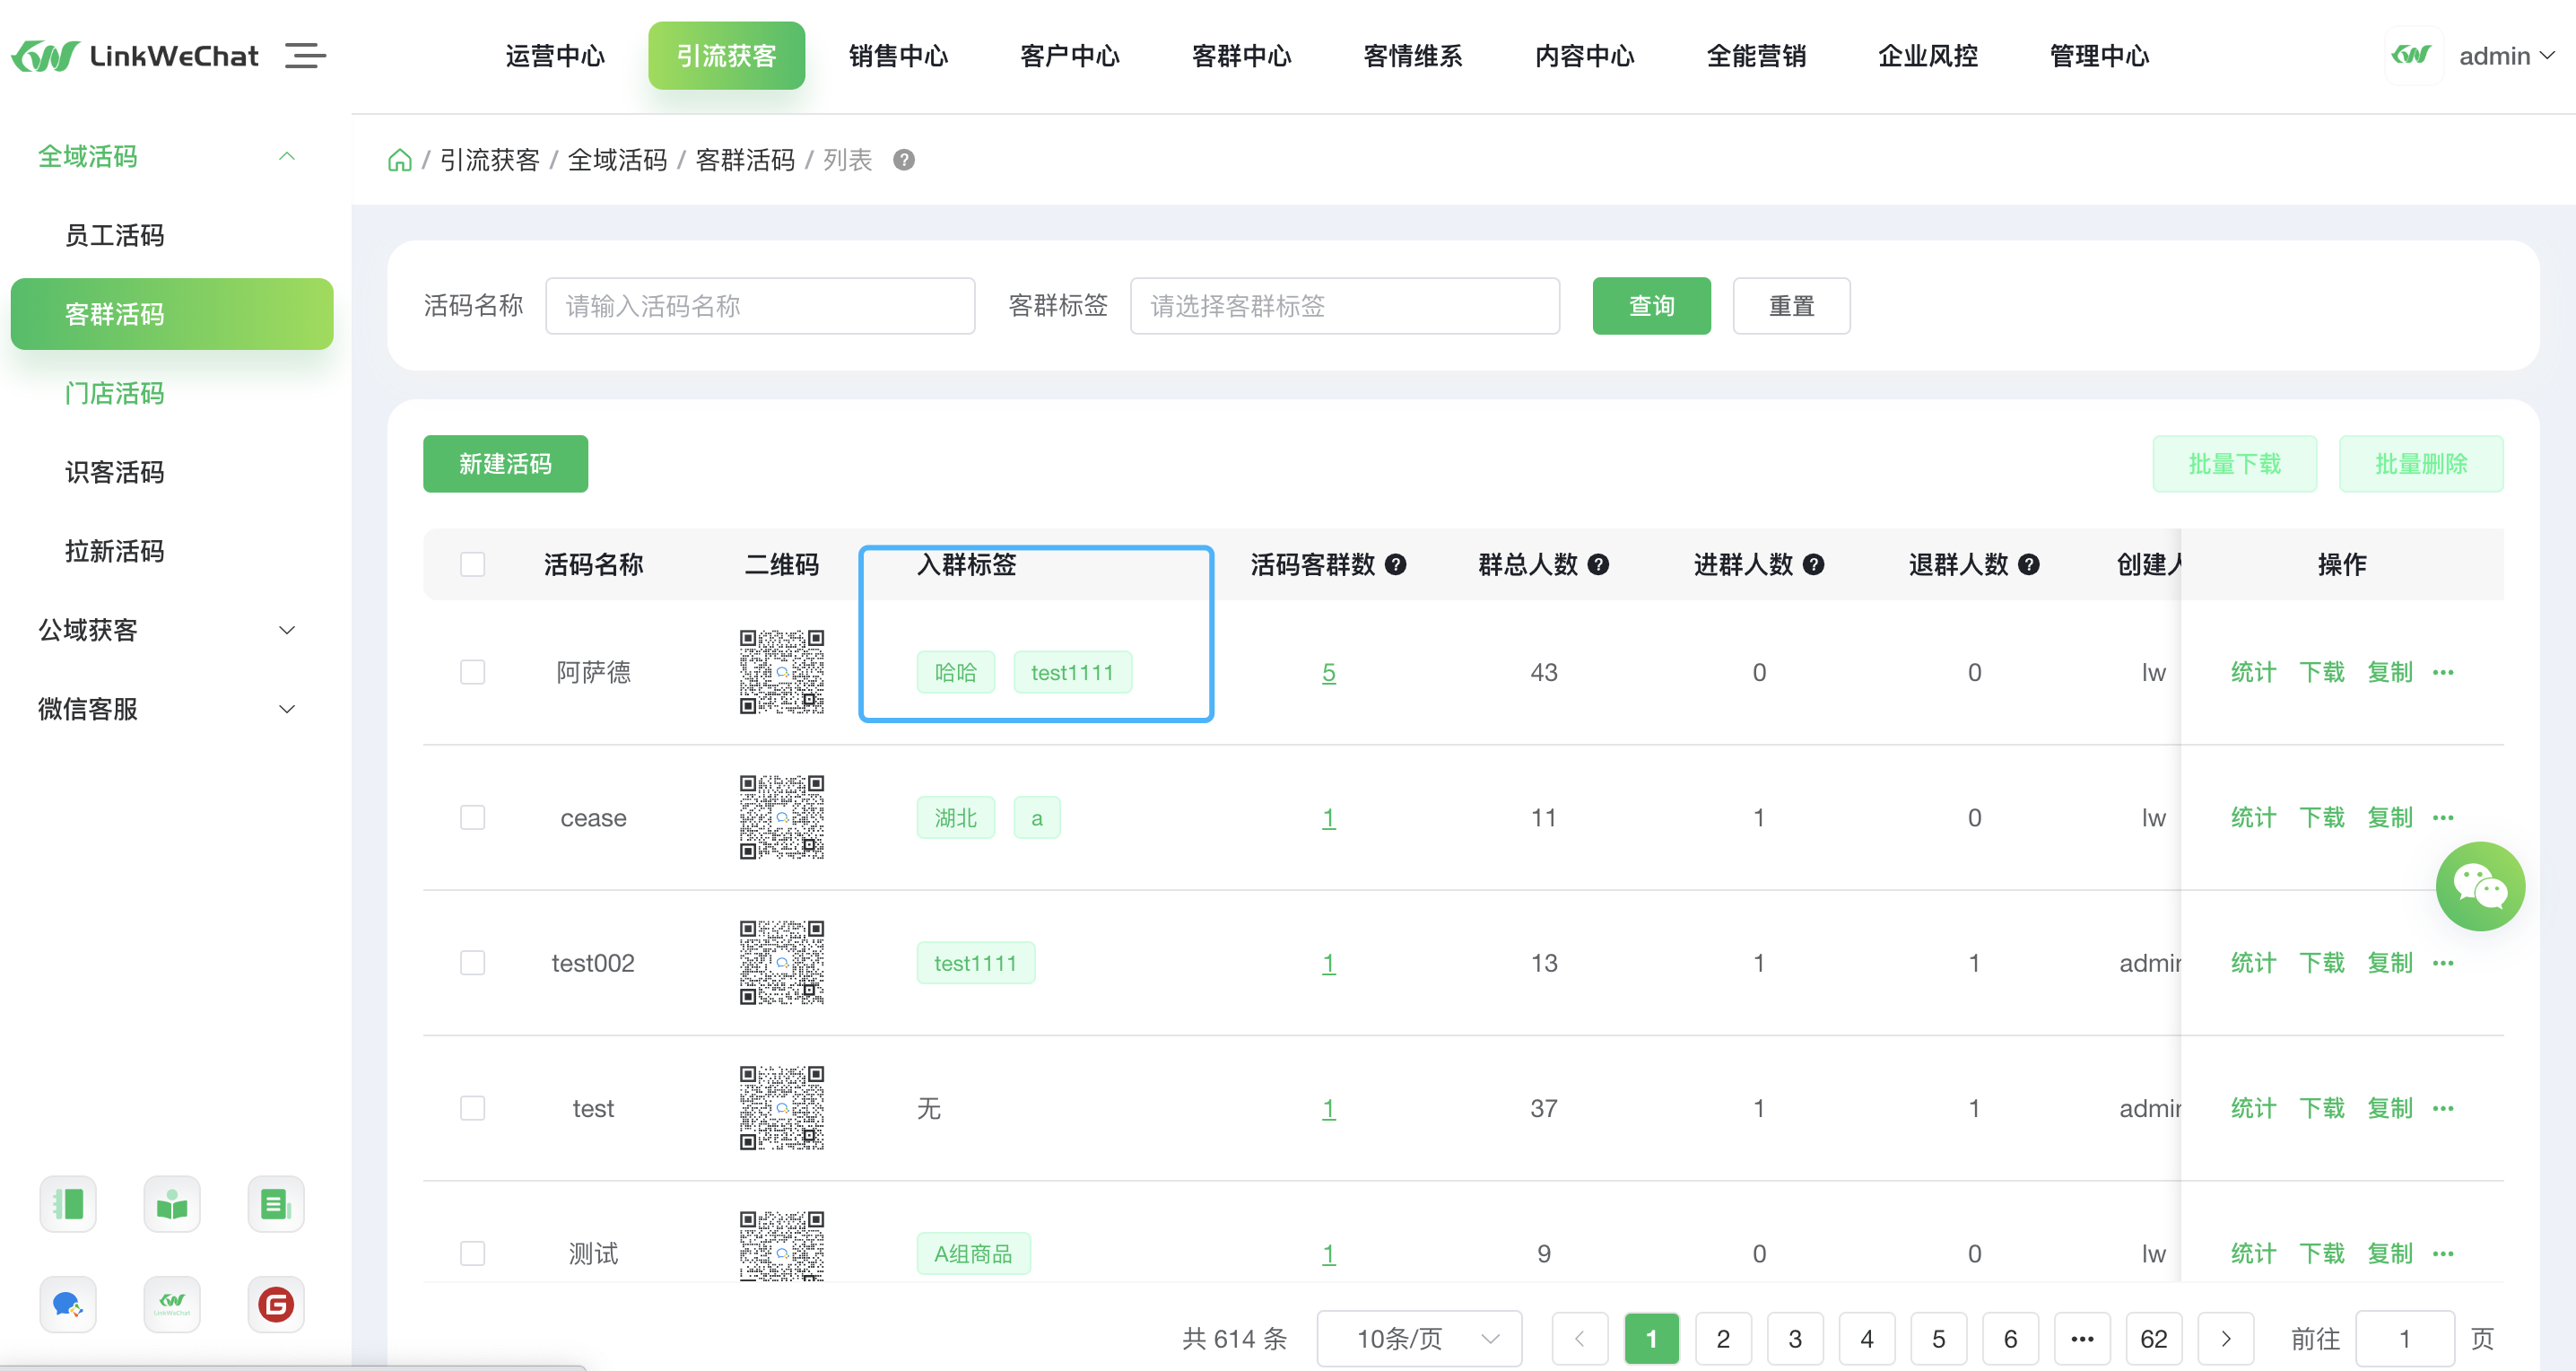Image resolution: width=2576 pixels, height=1371 pixels.
Task: Open 门店活码 in the sidebar
Action: (x=114, y=393)
